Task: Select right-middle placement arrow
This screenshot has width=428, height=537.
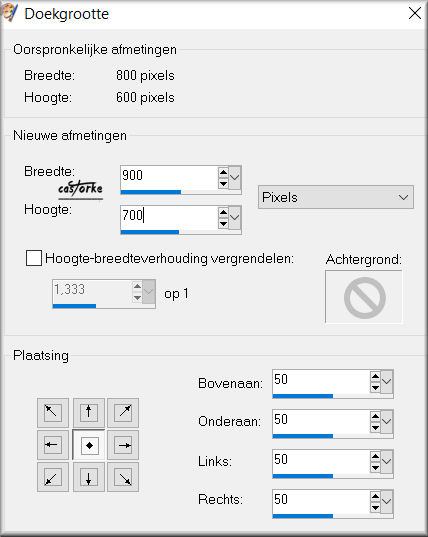Action: point(123,445)
